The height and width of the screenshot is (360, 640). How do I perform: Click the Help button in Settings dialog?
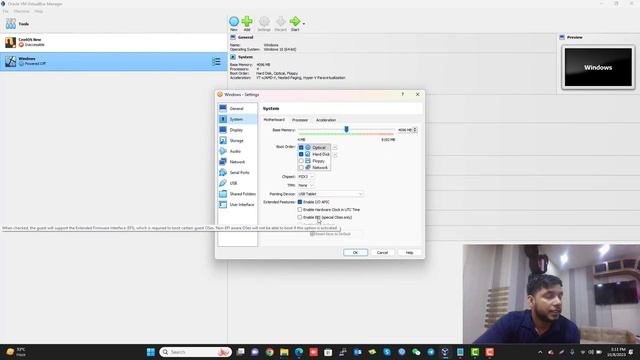(x=409, y=253)
